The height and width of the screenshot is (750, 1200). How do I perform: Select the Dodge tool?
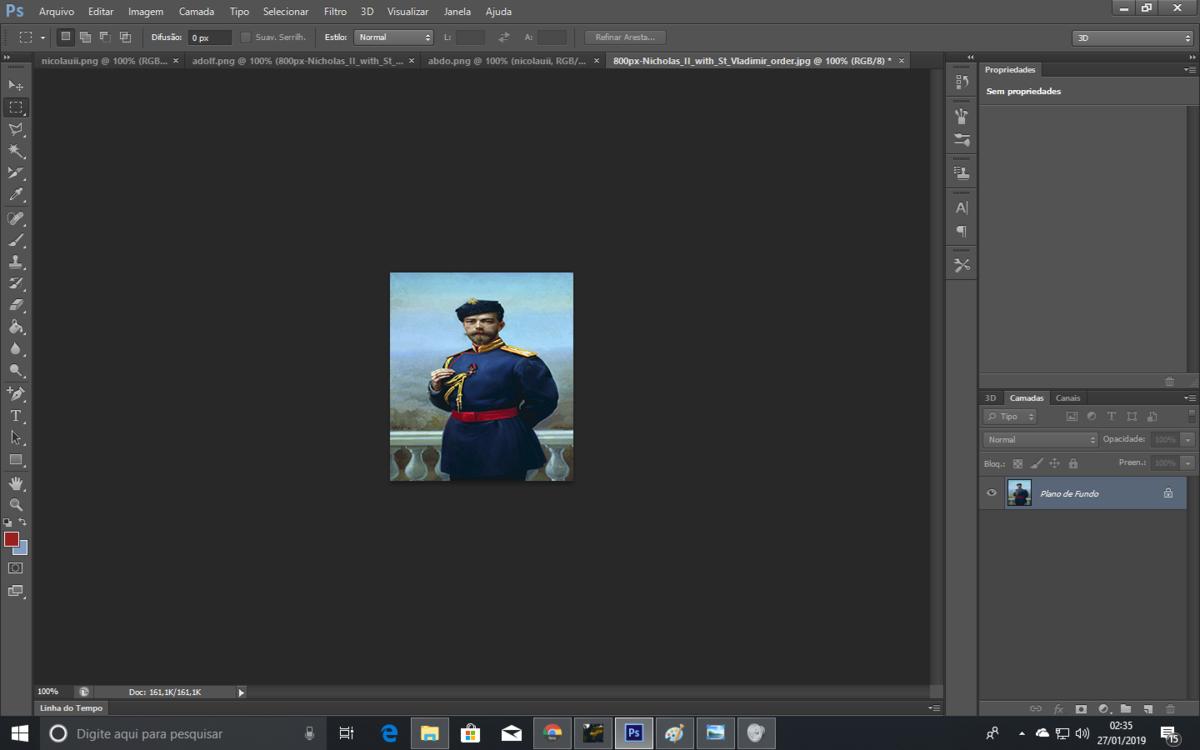click(16, 371)
